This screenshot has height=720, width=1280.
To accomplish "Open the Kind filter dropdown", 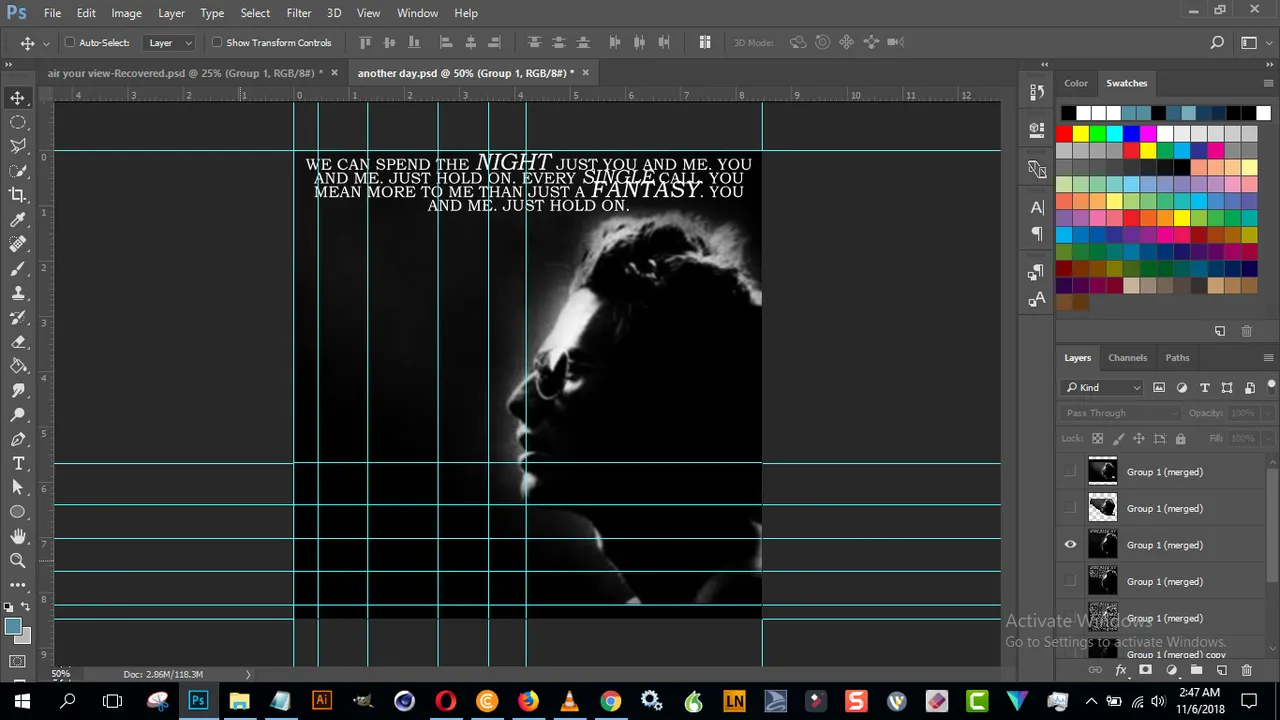I will 1103,388.
